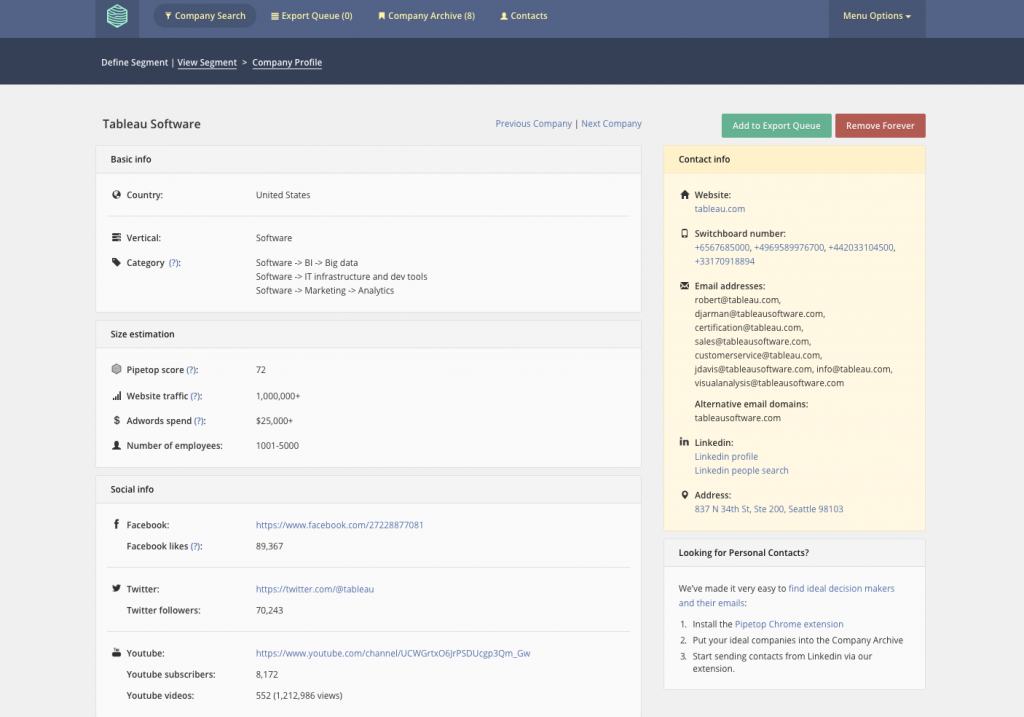
Task: Click the Tableau Software company title
Action: 152,124
